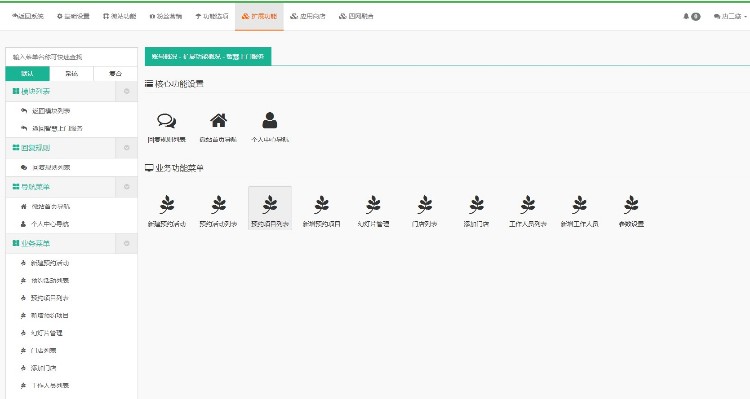The height and width of the screenshot is (399, 750).
Task: Select 添加门店 in the sidebar menu
Action: [x=44, y=368]
